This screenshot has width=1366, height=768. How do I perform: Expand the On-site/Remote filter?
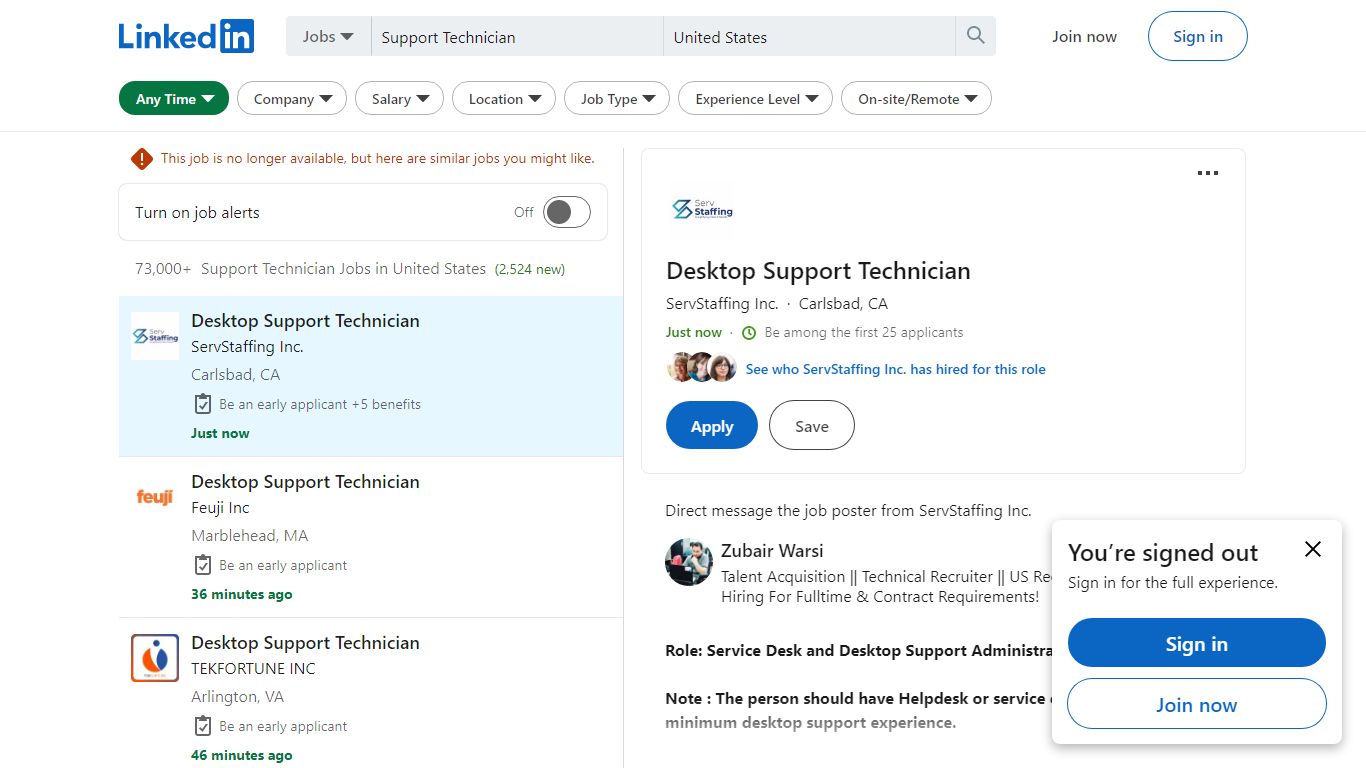[916, 99]
